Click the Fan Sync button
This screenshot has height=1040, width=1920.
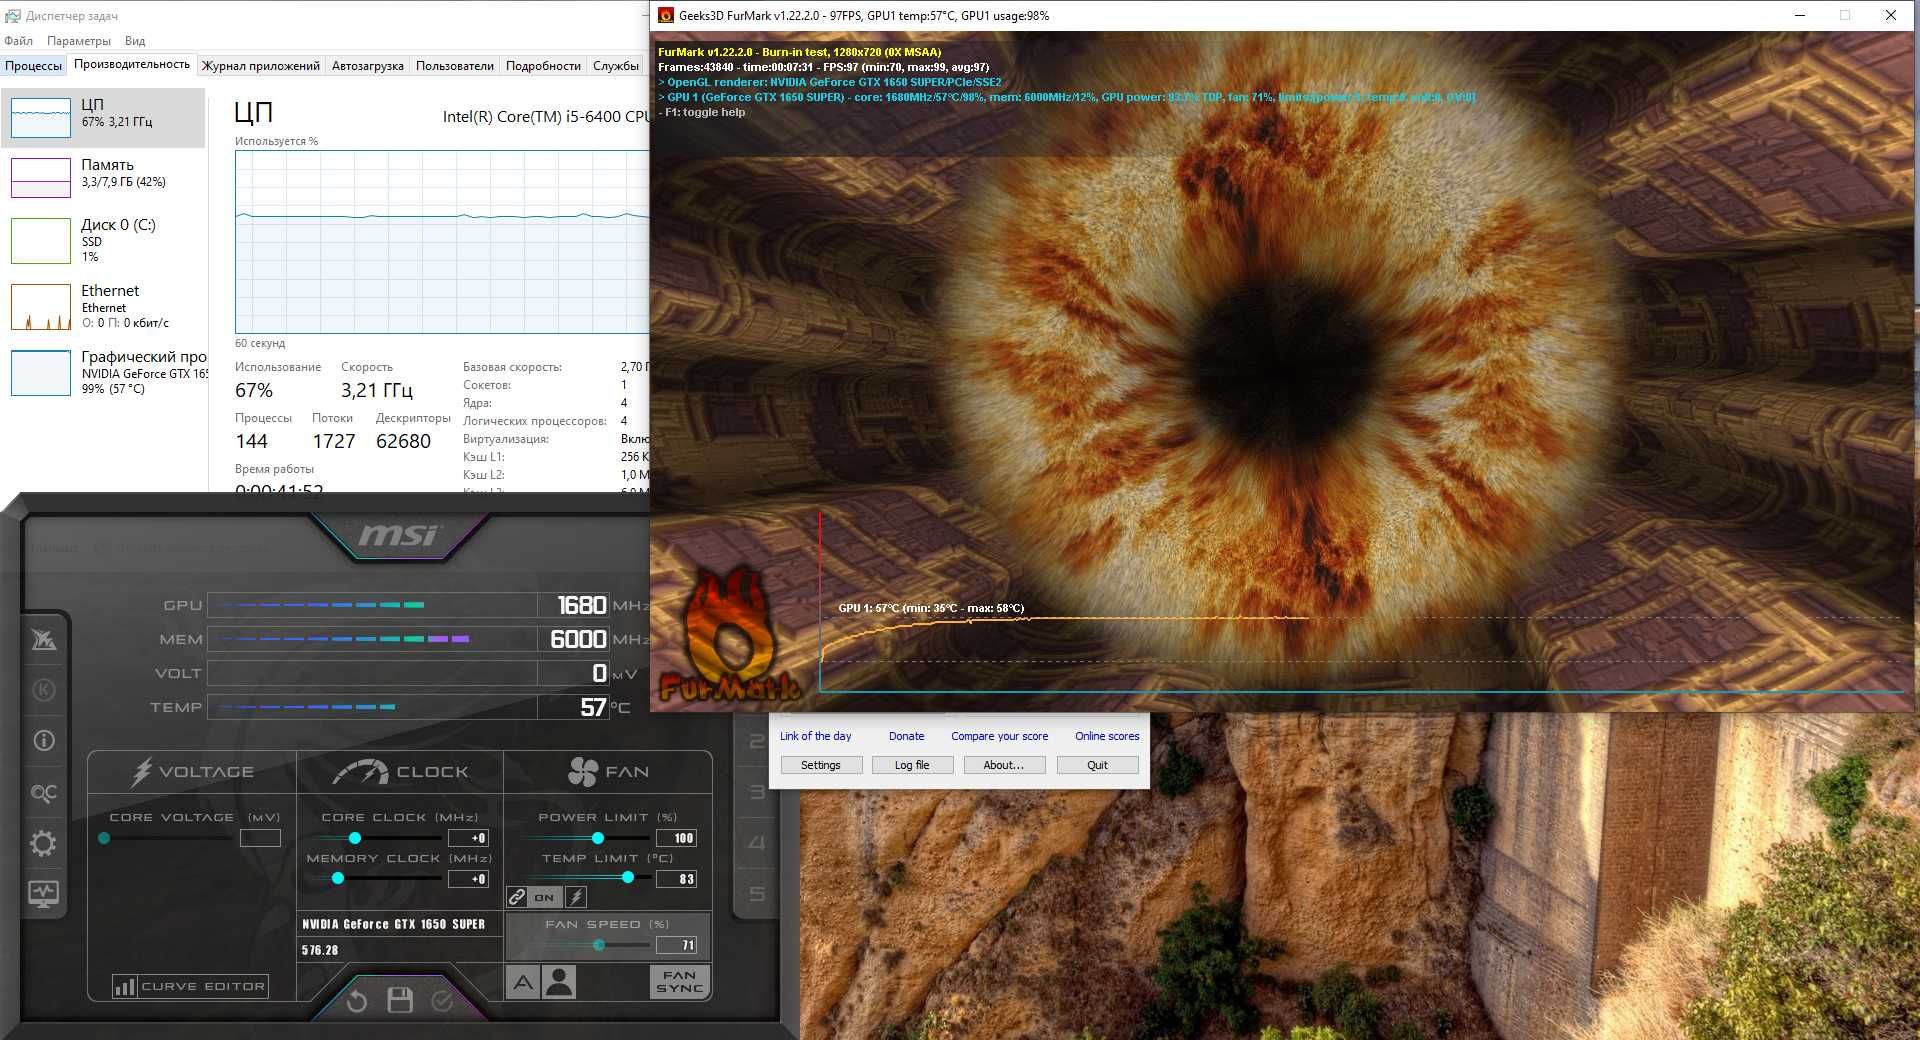point(680,982)
